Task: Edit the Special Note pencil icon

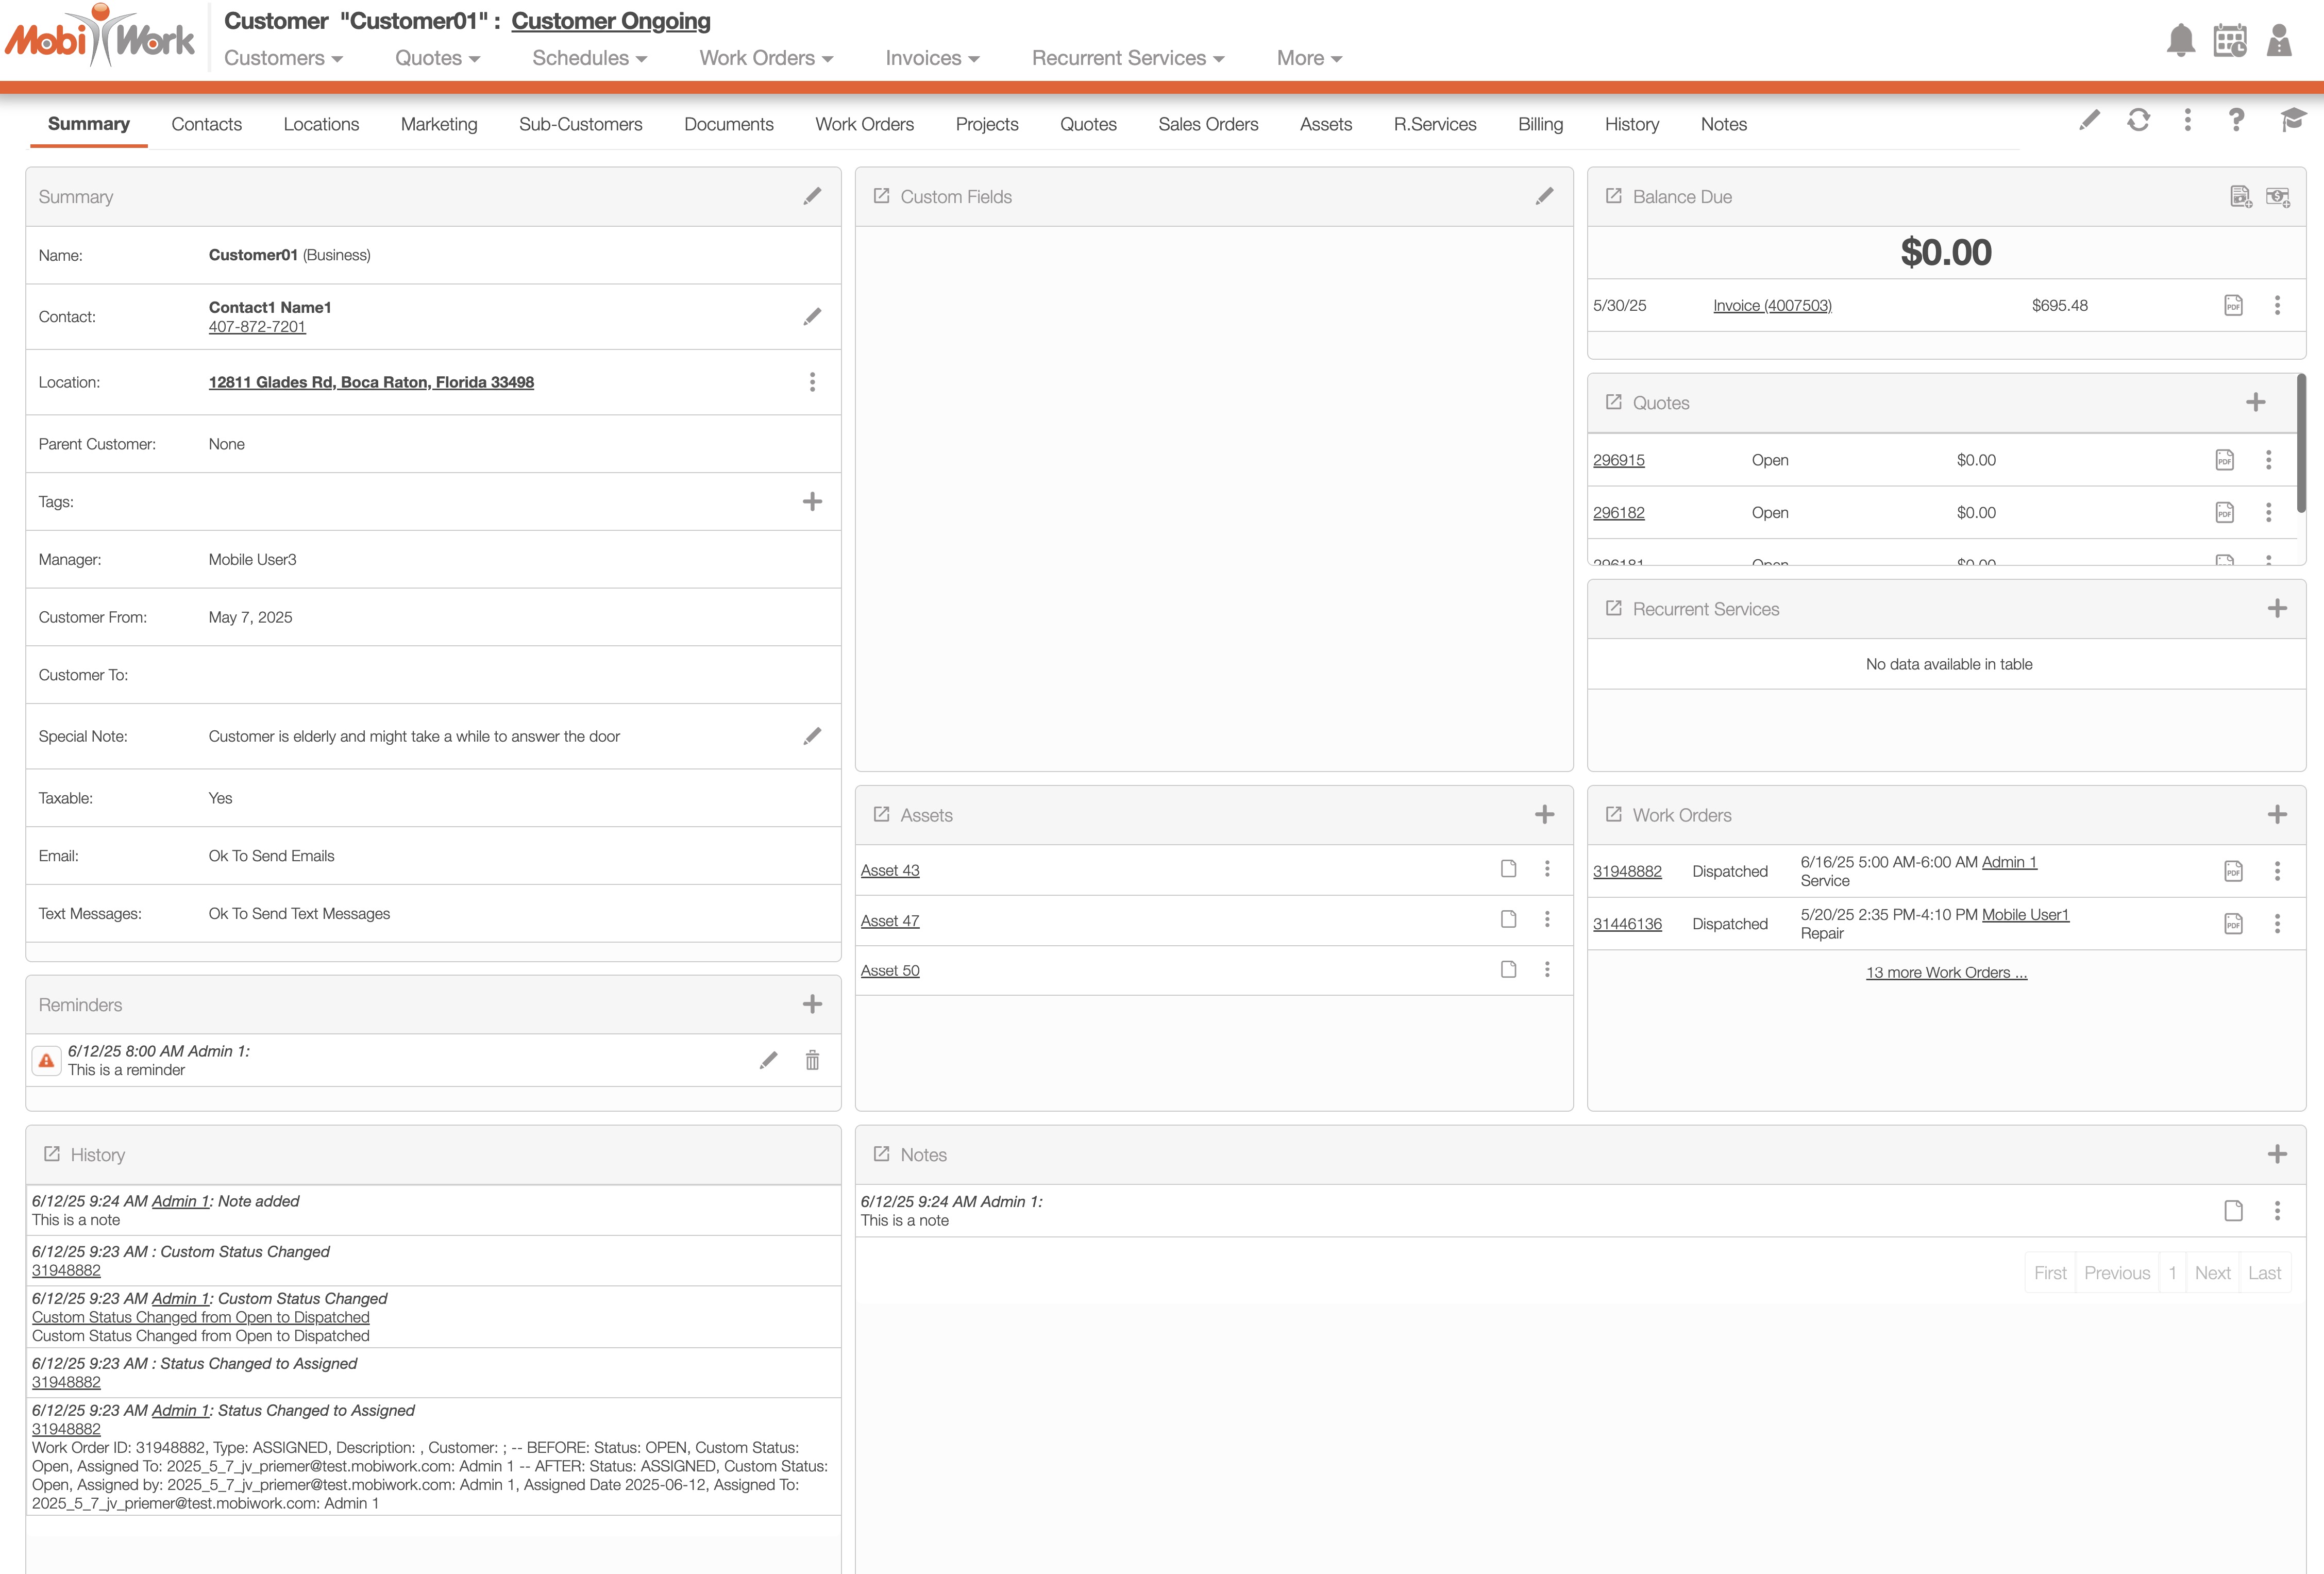Action: 812,736
